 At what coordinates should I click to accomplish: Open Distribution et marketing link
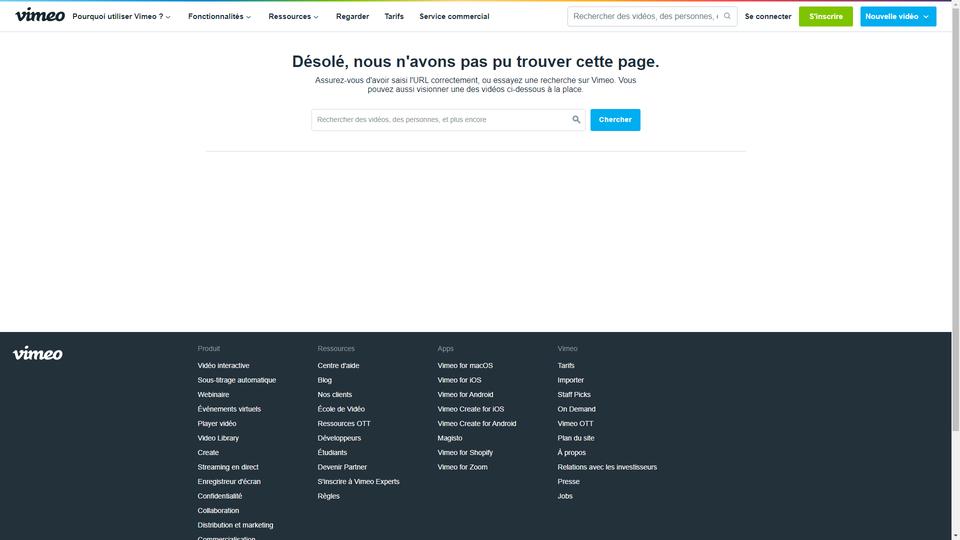(x=235, y=525)
